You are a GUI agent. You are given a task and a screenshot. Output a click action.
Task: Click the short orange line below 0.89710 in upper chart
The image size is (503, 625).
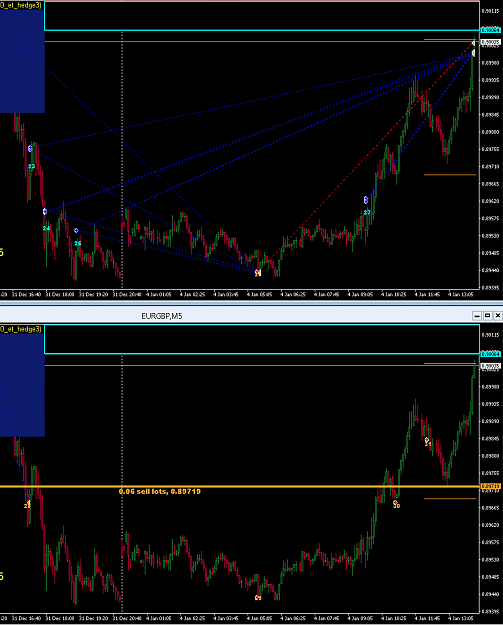[x=450, y=175]
